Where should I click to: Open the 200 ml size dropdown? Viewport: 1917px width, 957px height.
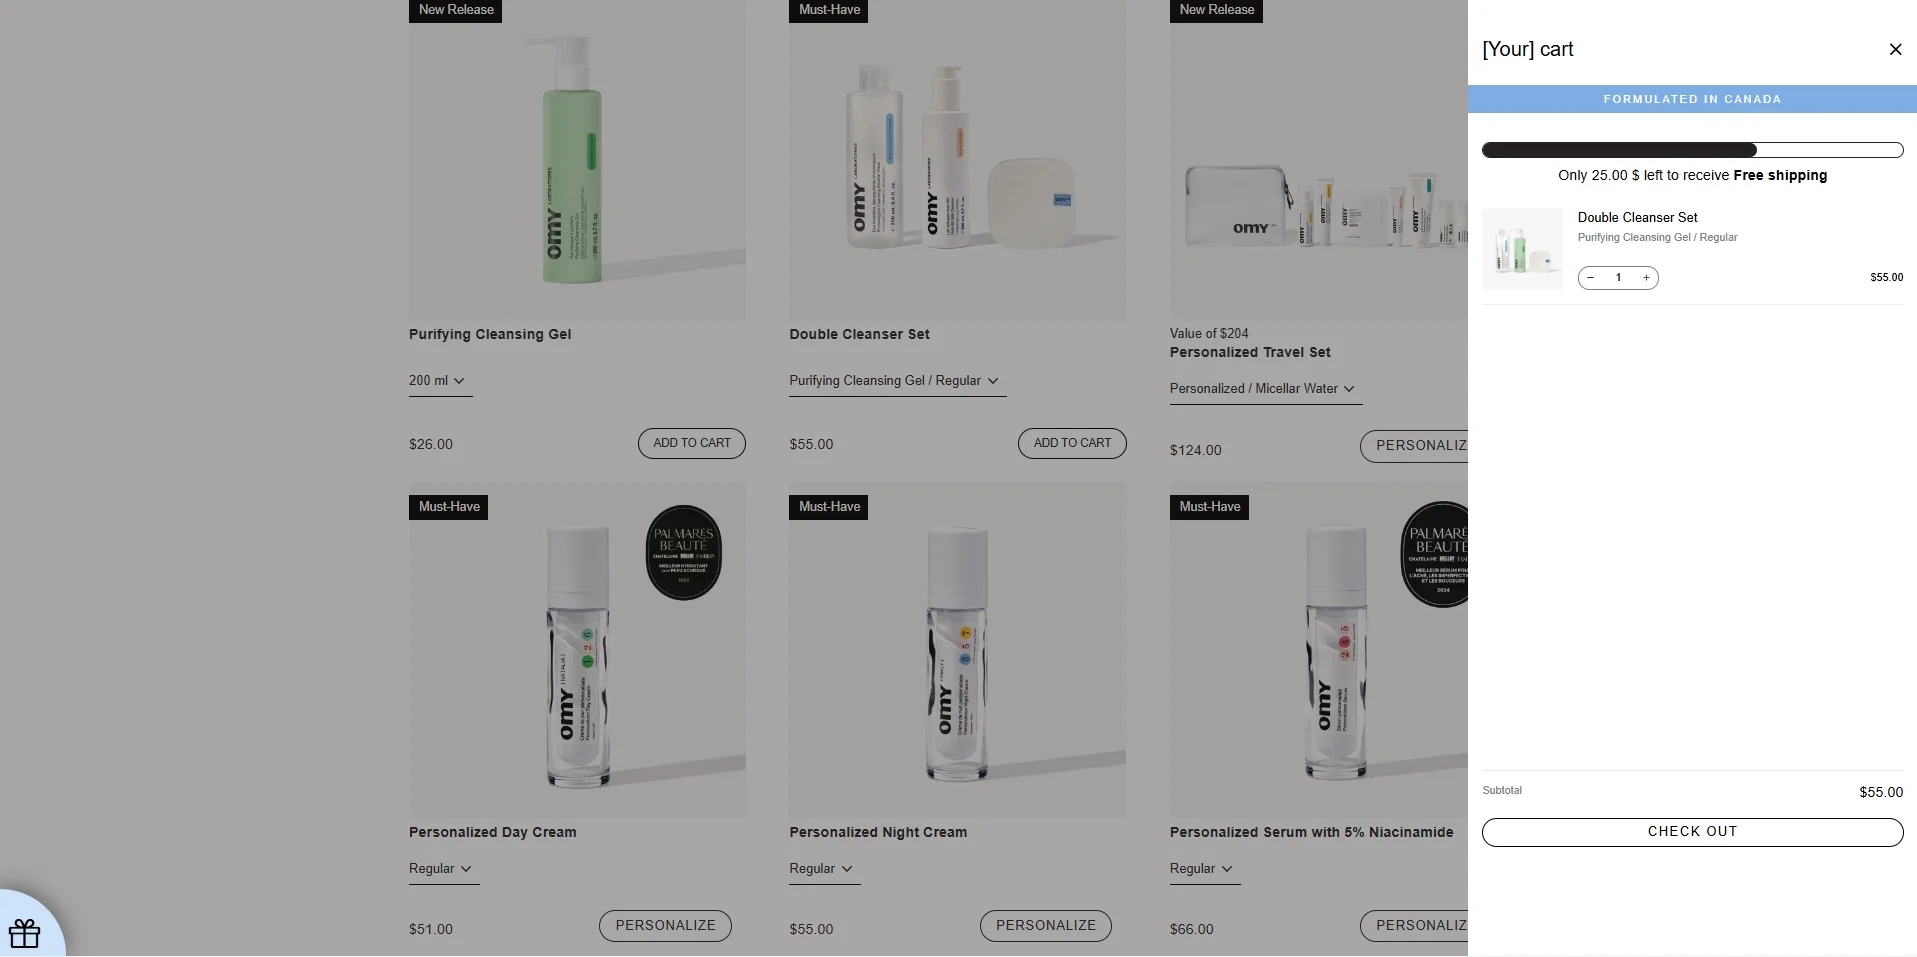point(439,381)
